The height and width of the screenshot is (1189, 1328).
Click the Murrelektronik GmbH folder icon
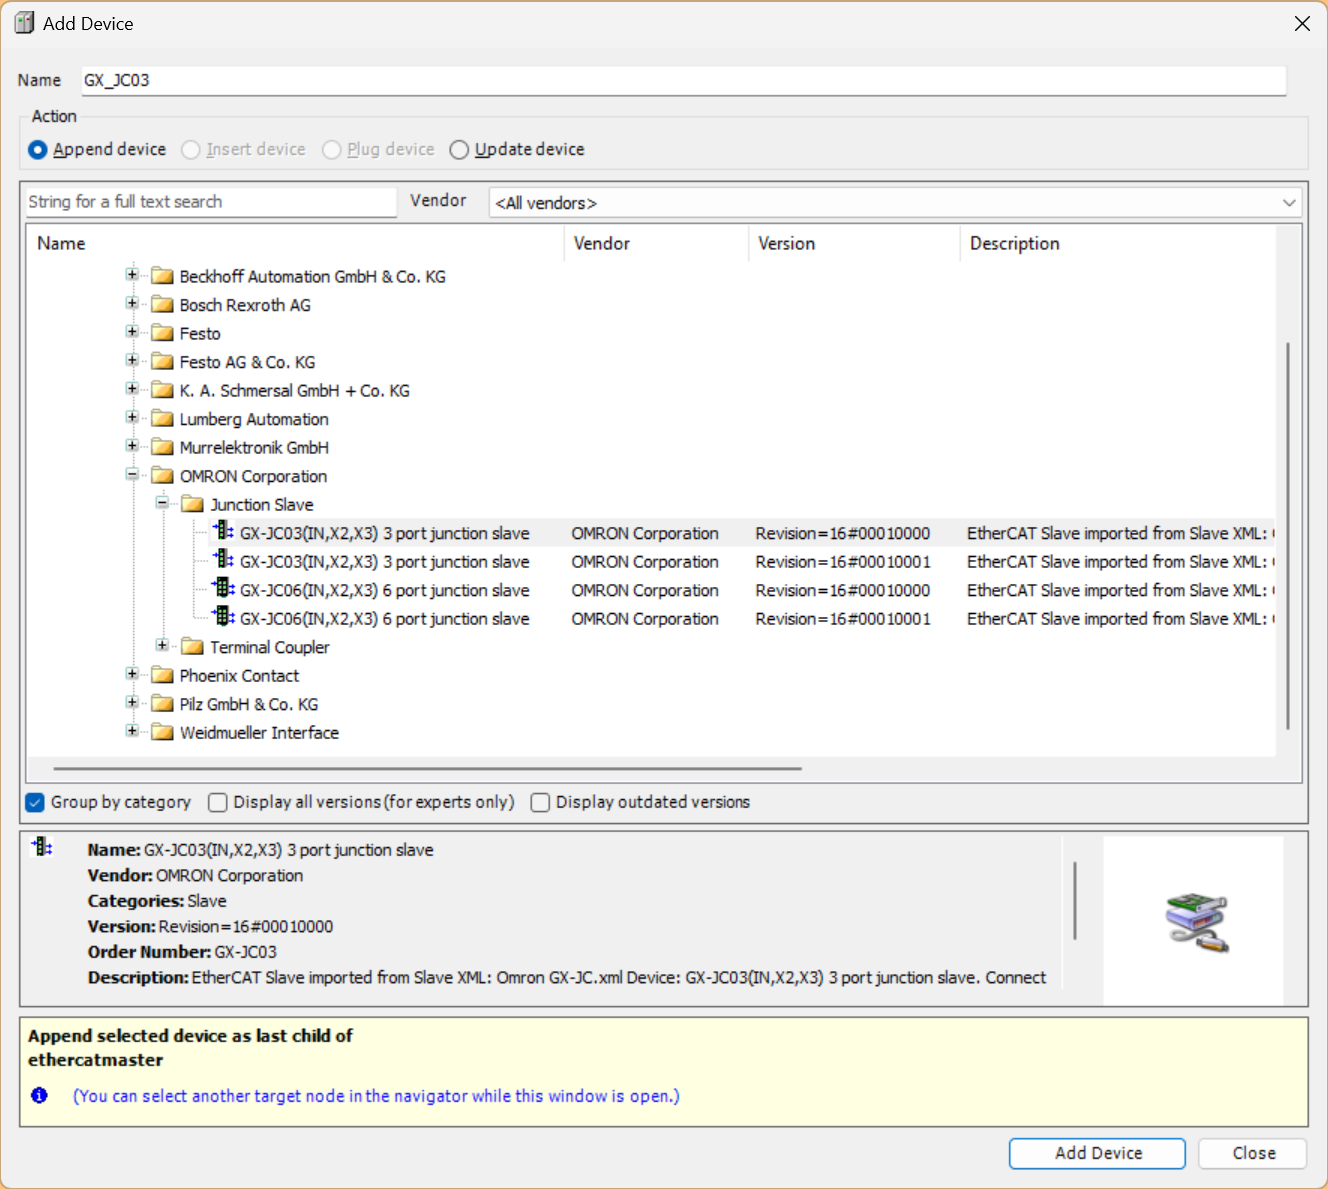(162, 447)
